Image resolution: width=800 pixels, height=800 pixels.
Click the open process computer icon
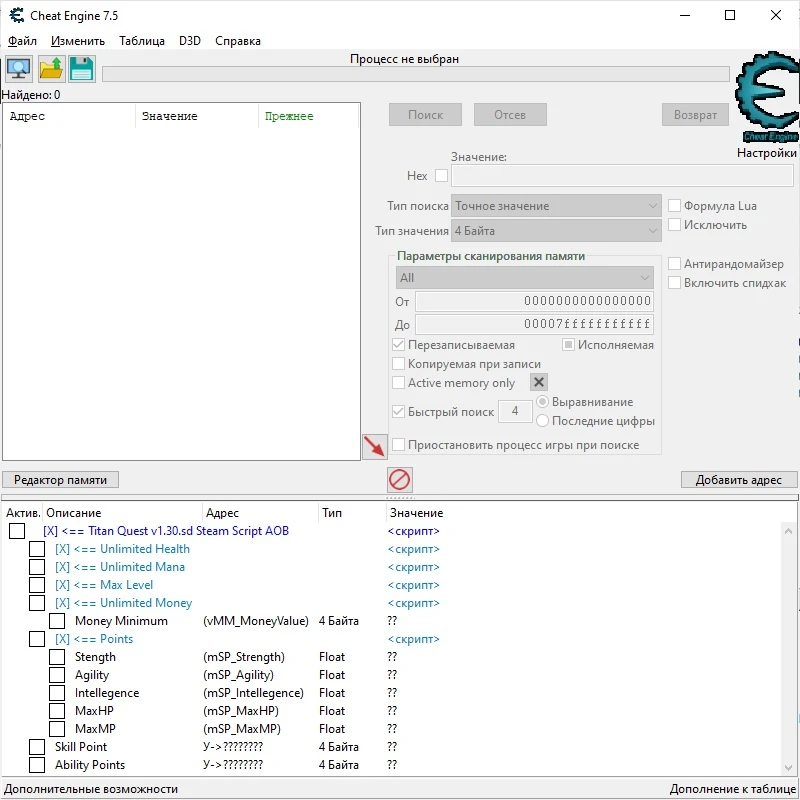pyautogui.click(x=19, y=69)
